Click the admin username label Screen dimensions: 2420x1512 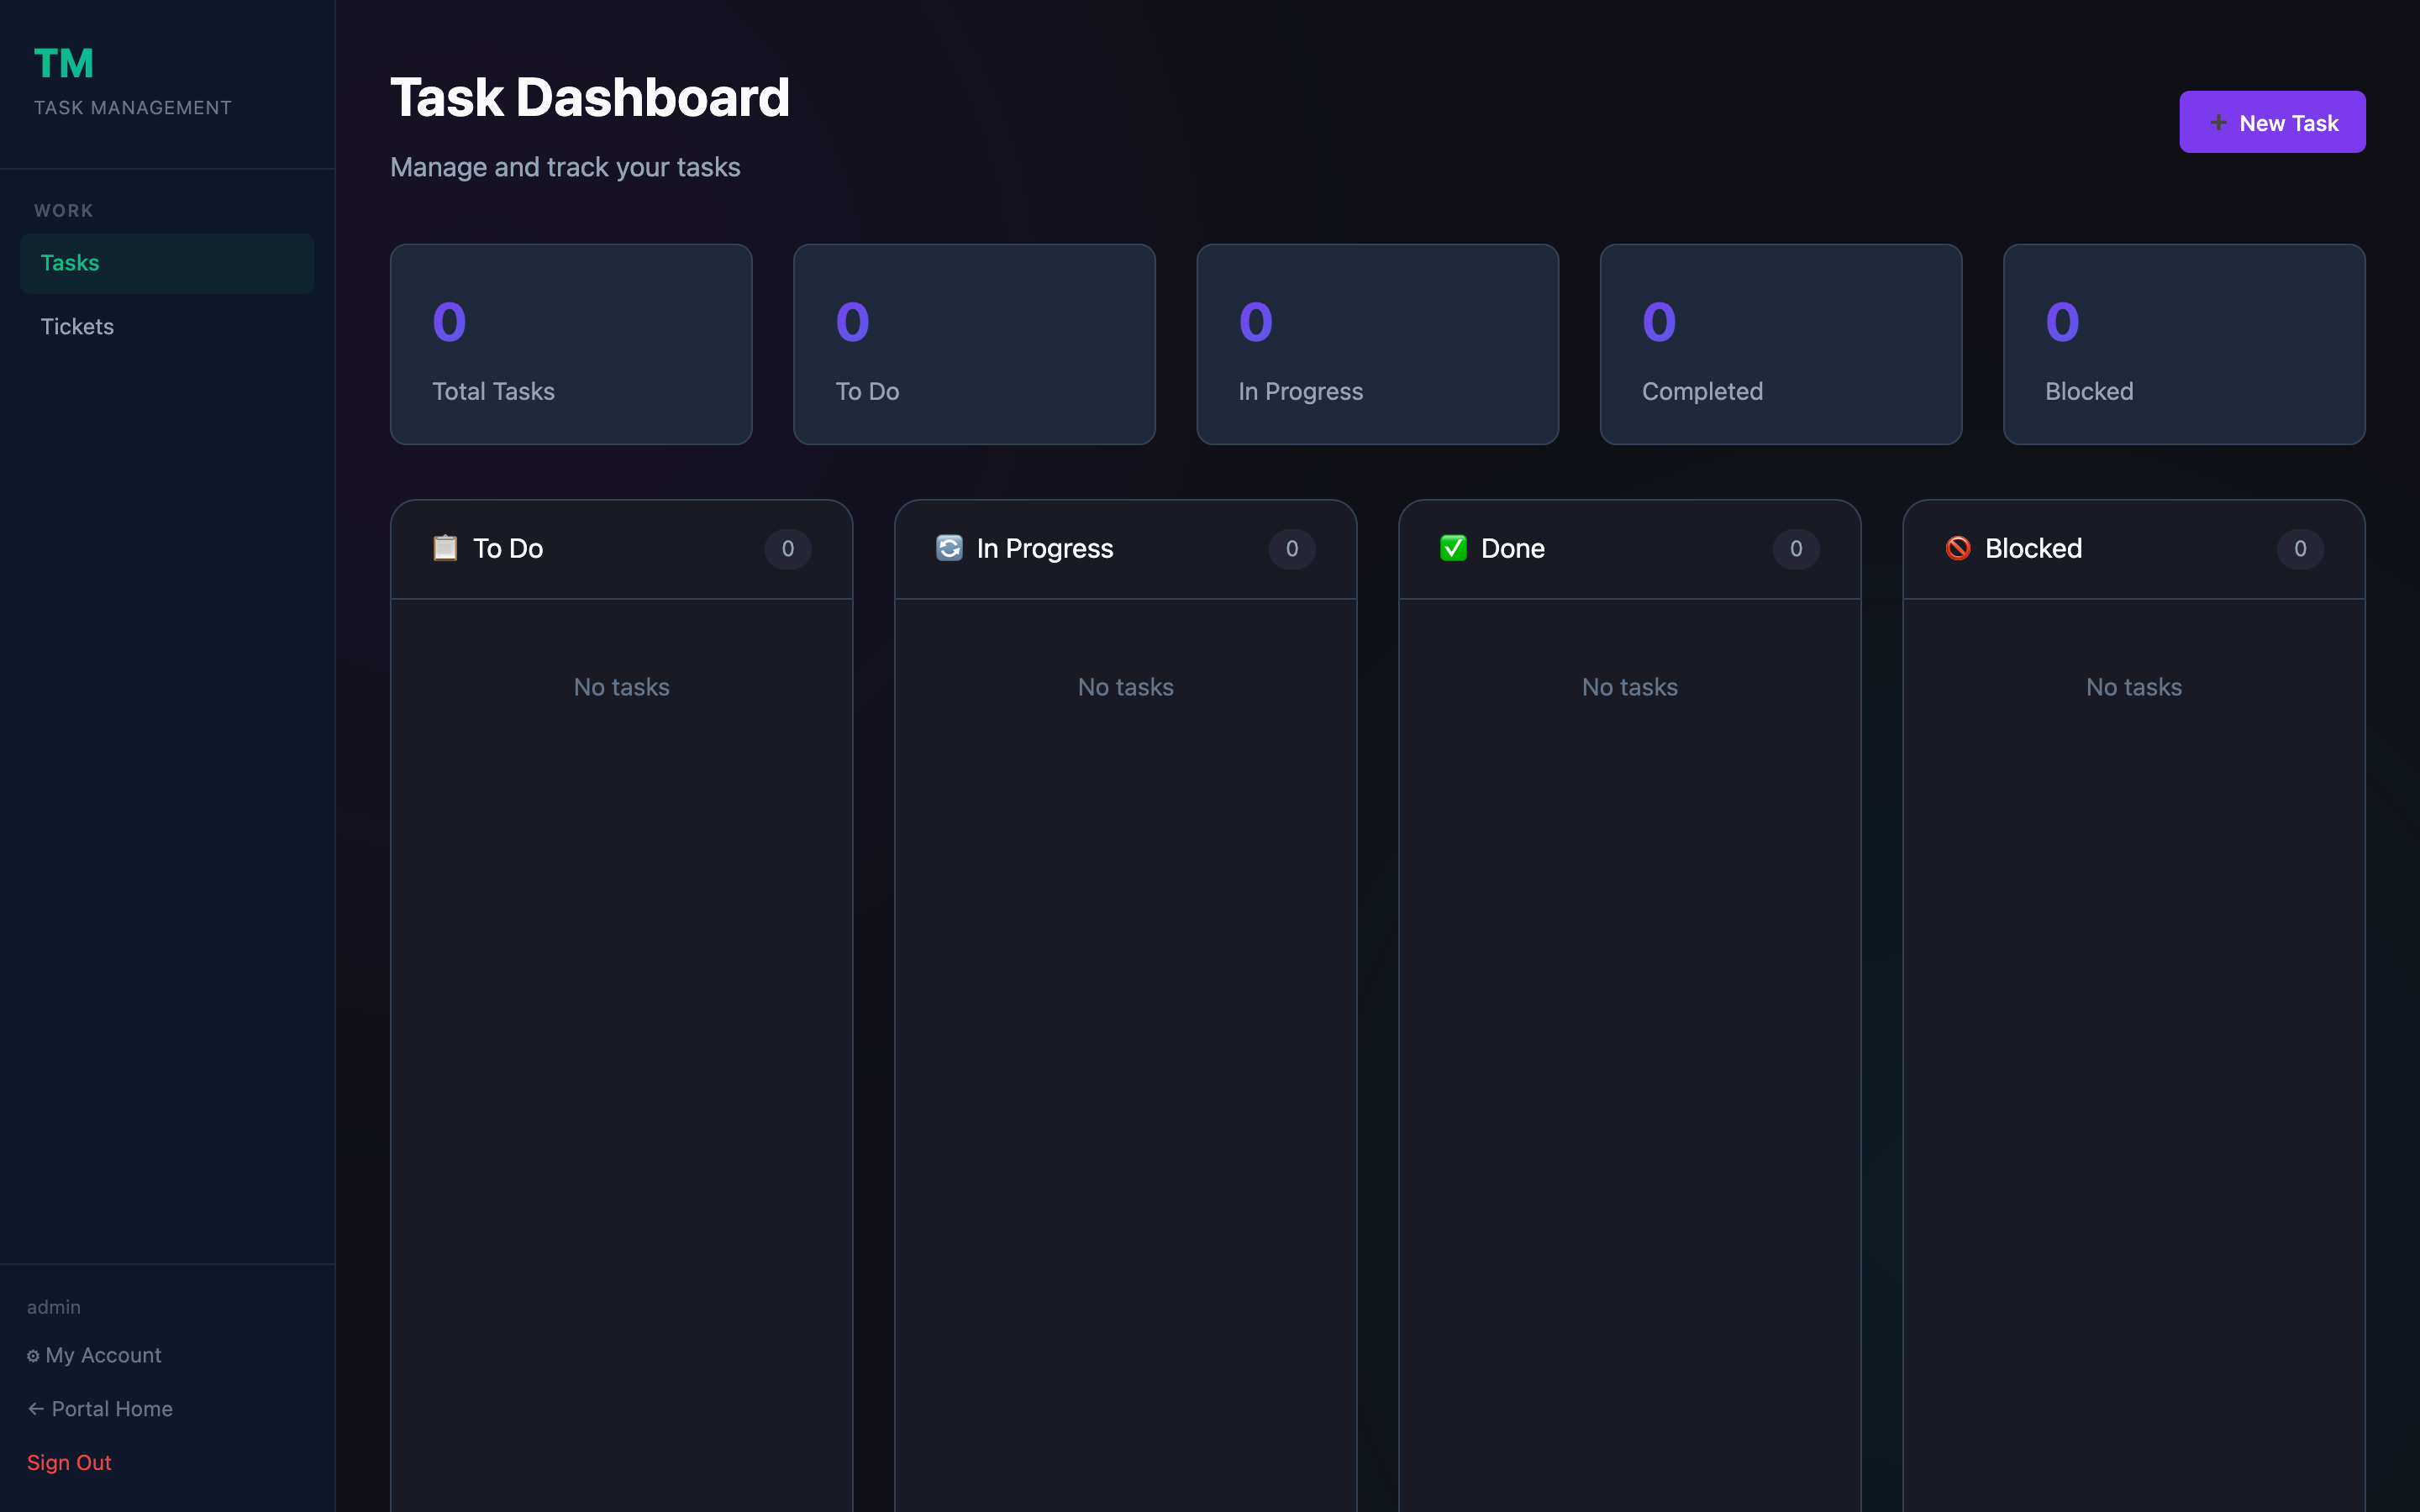pyautogui.click(x=54, y=1306)
